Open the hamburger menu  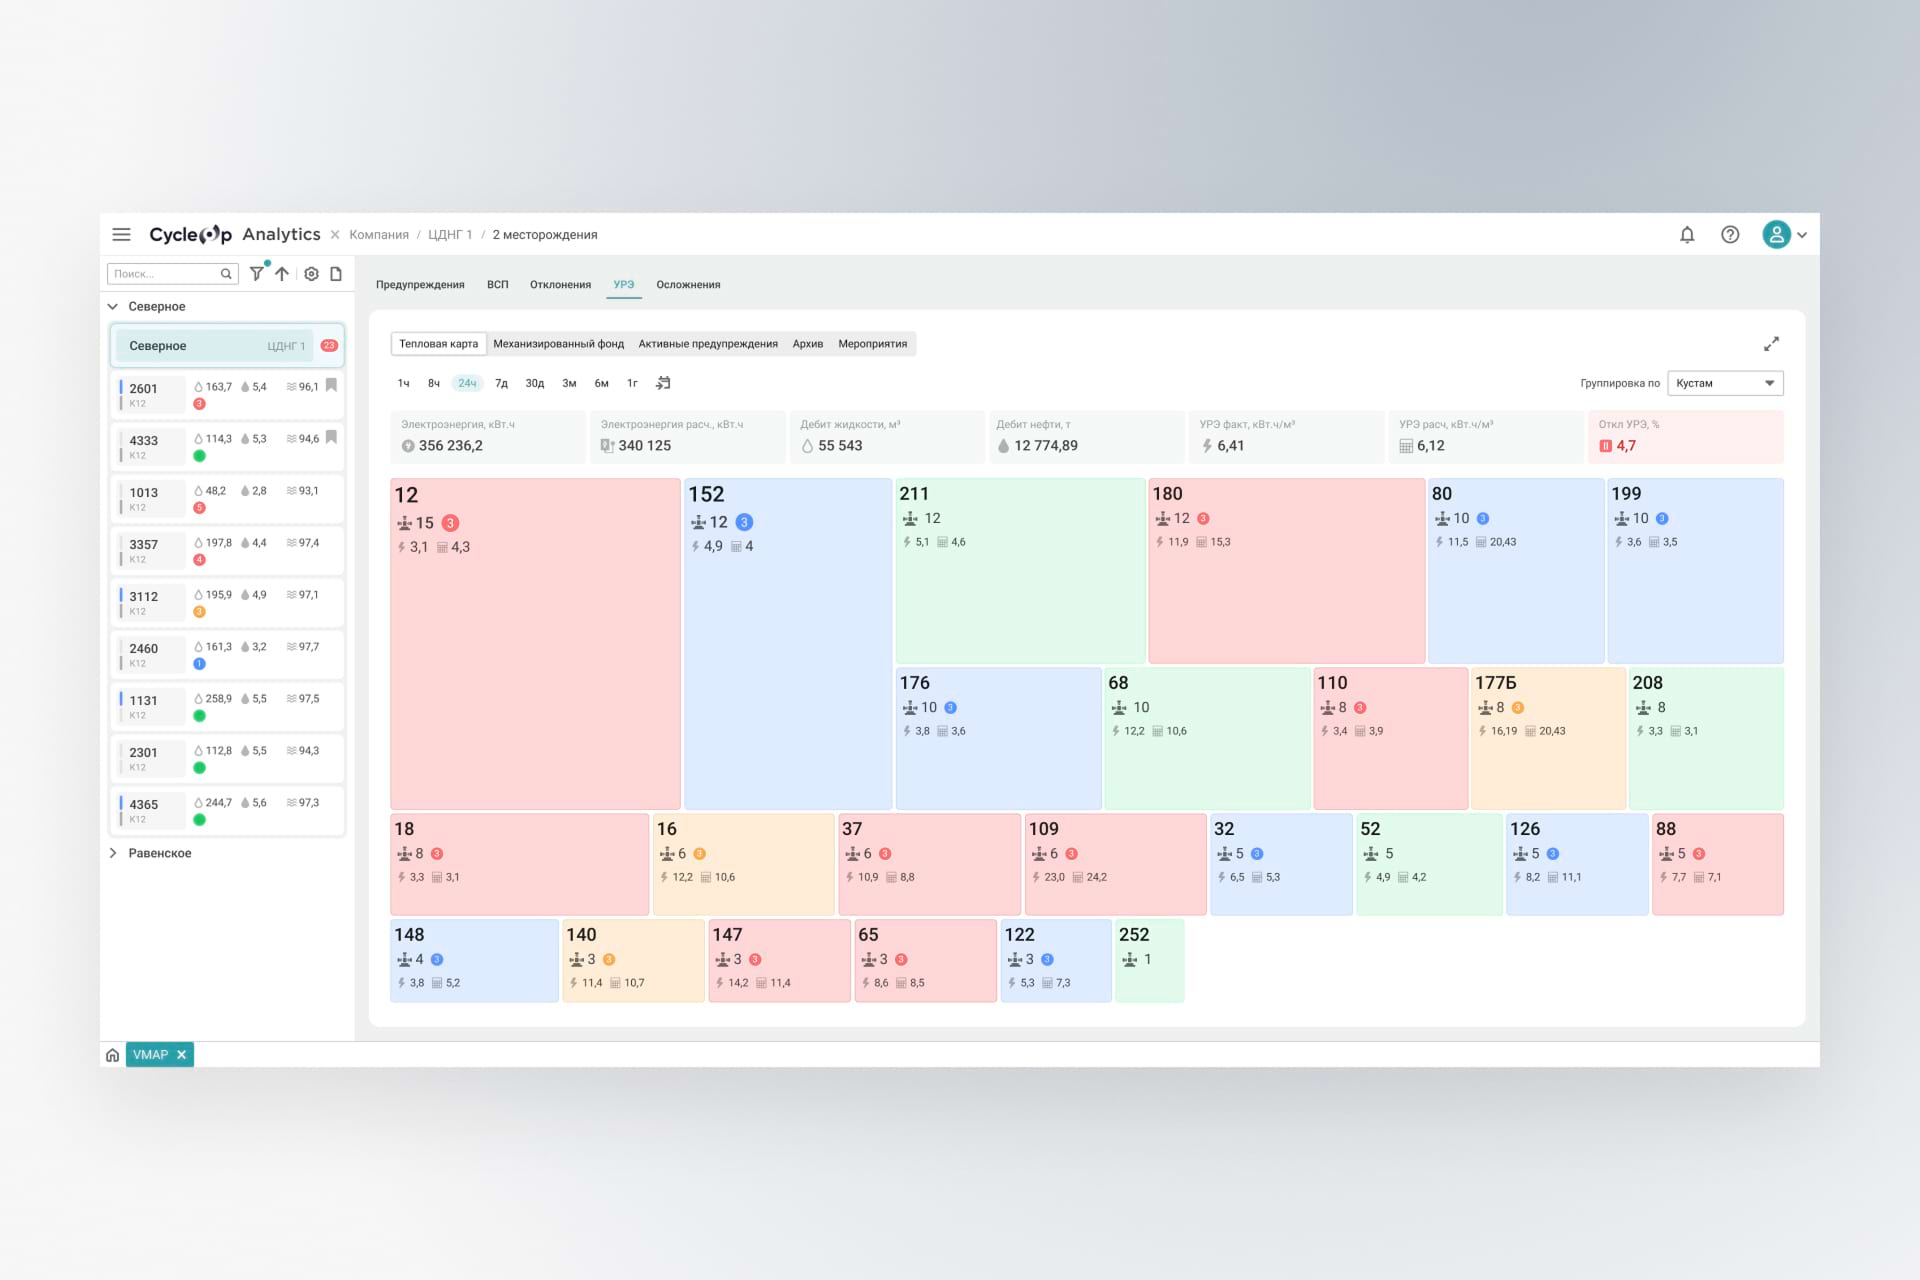click(x=121, y=234)
